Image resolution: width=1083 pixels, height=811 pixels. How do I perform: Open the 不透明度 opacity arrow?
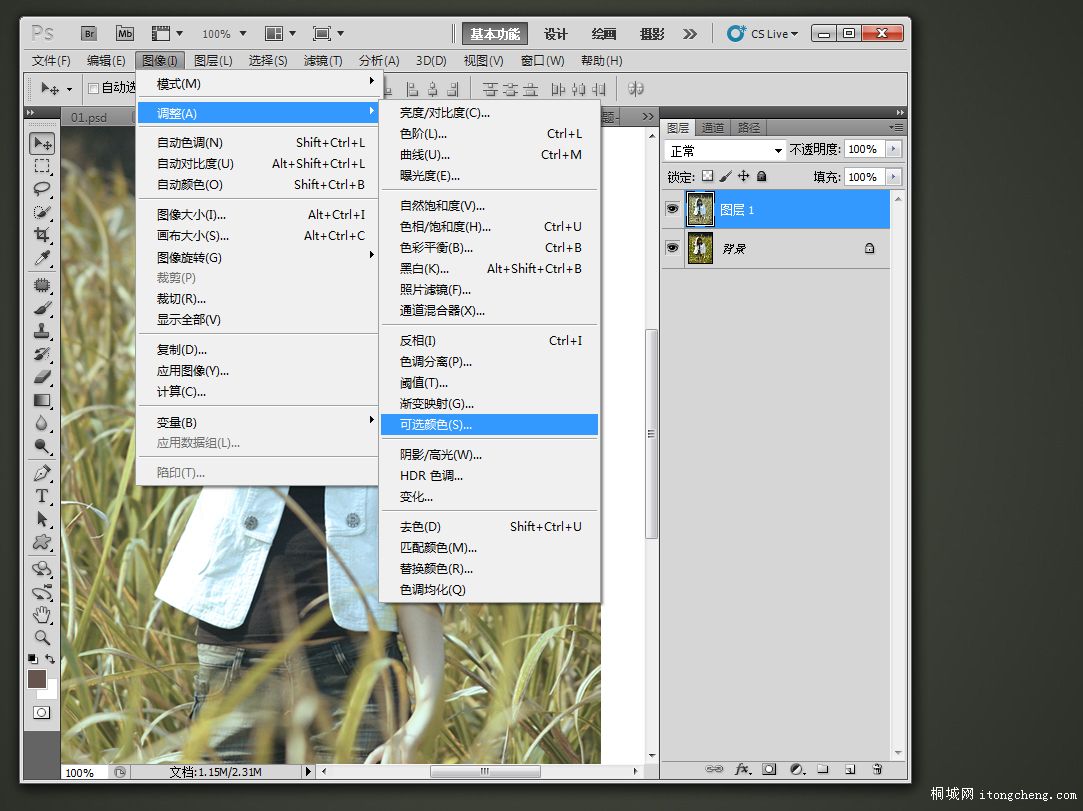point(893,149)
